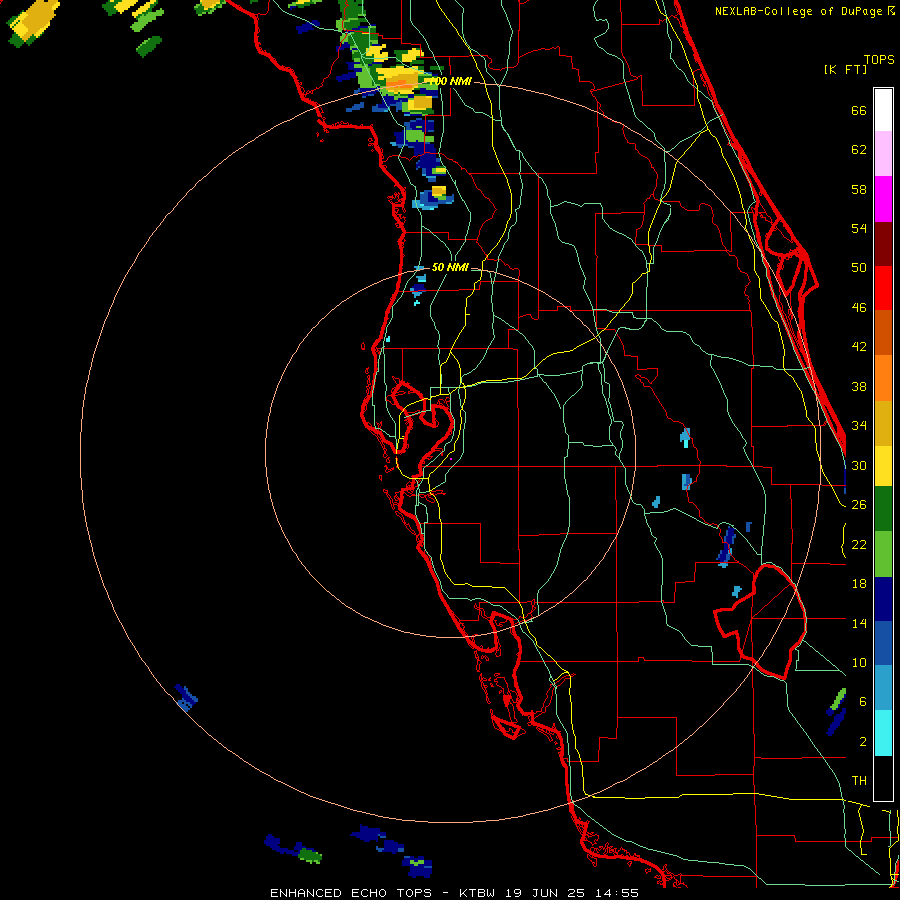Click the legend value "2"

click(x=862, y=742)
